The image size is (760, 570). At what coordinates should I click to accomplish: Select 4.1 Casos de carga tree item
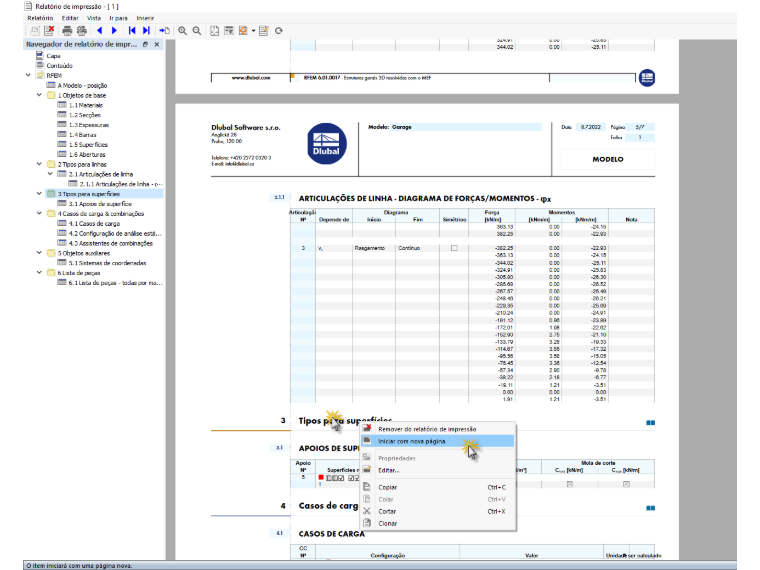89,223
